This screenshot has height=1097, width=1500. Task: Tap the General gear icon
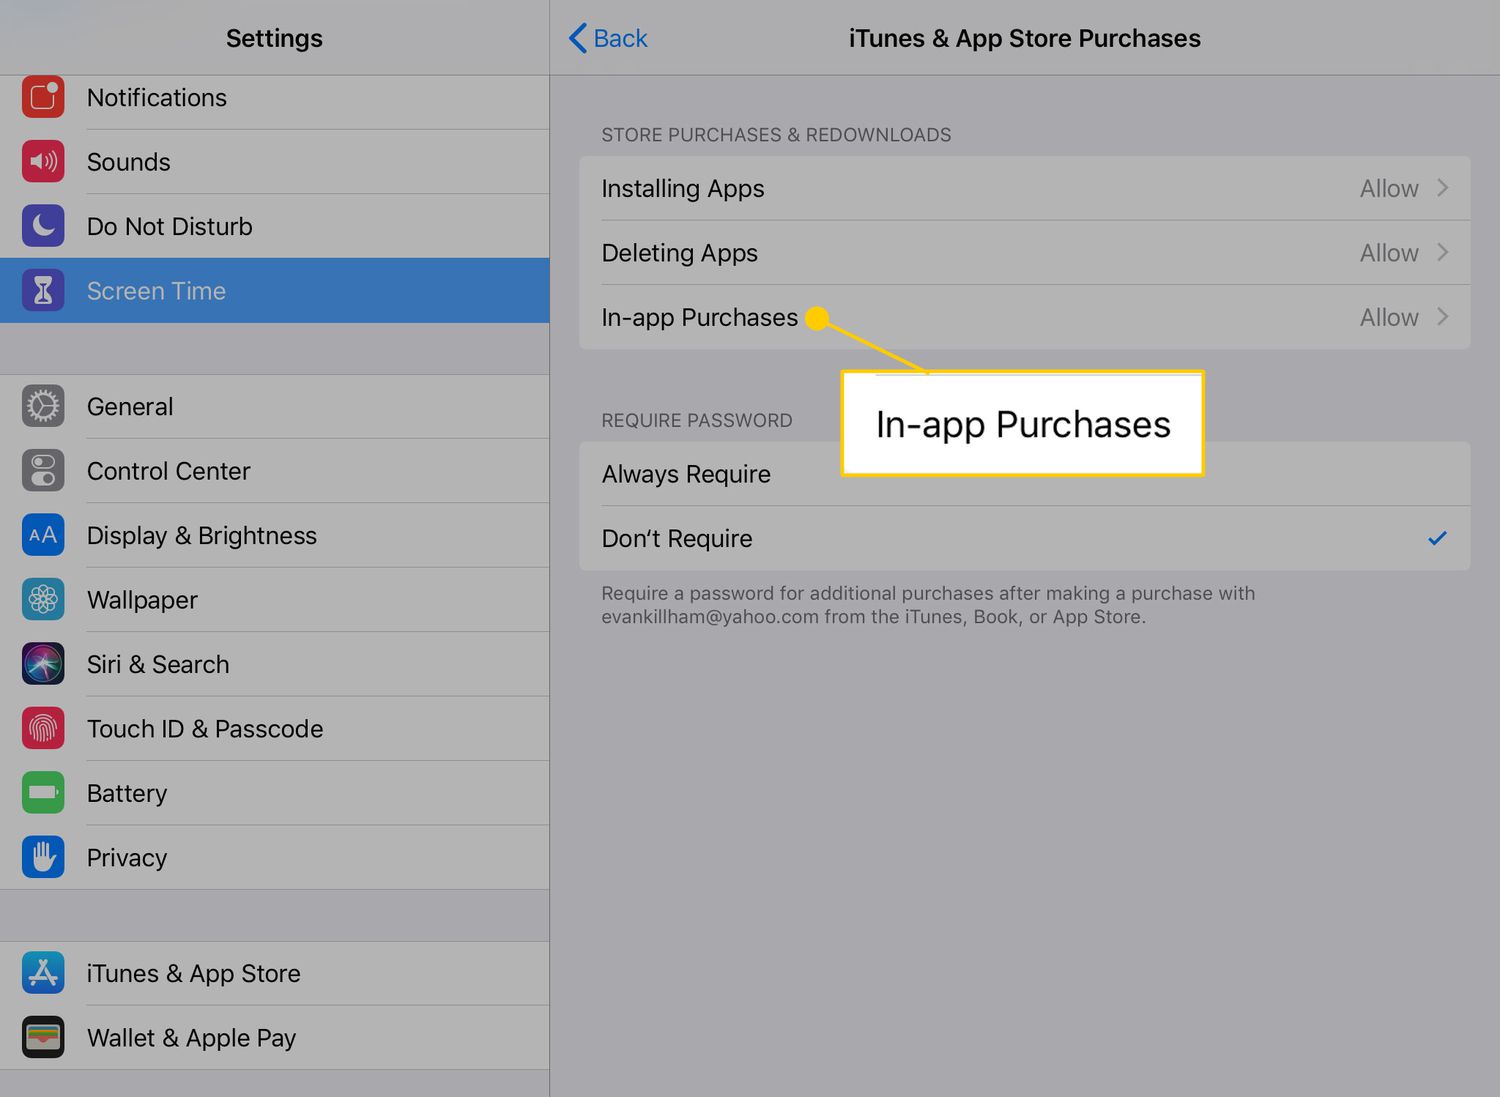pyautogui.click(x=43, y=406)
